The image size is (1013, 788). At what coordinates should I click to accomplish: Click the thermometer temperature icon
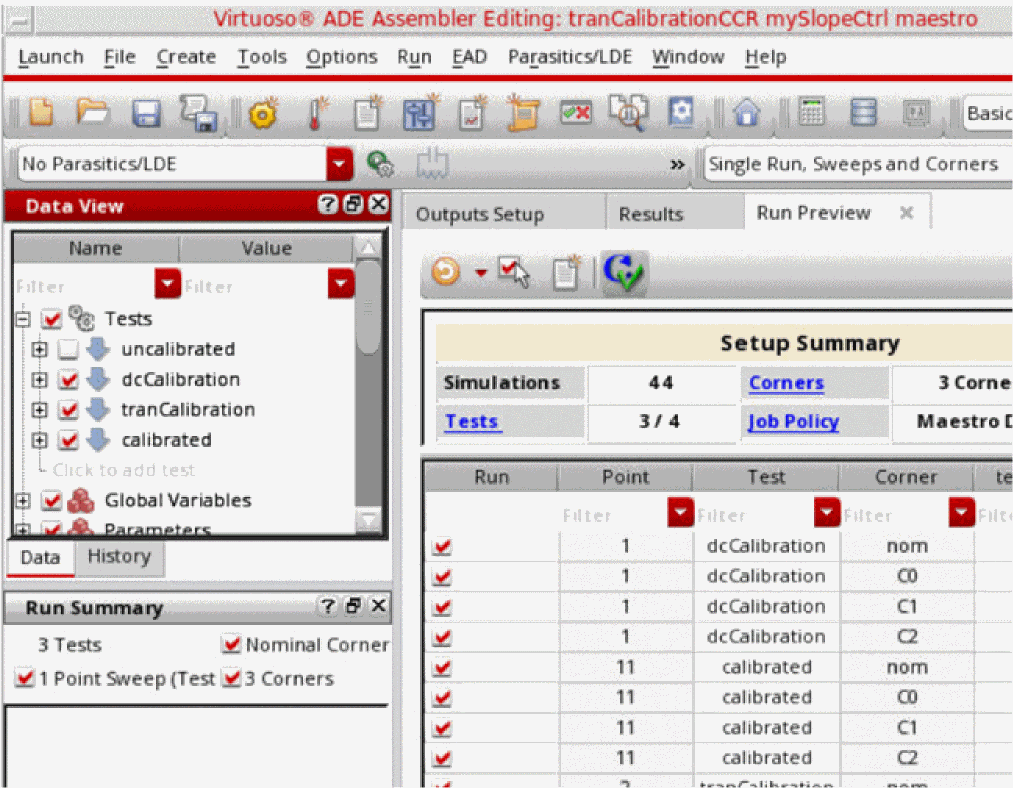[318, 114]
